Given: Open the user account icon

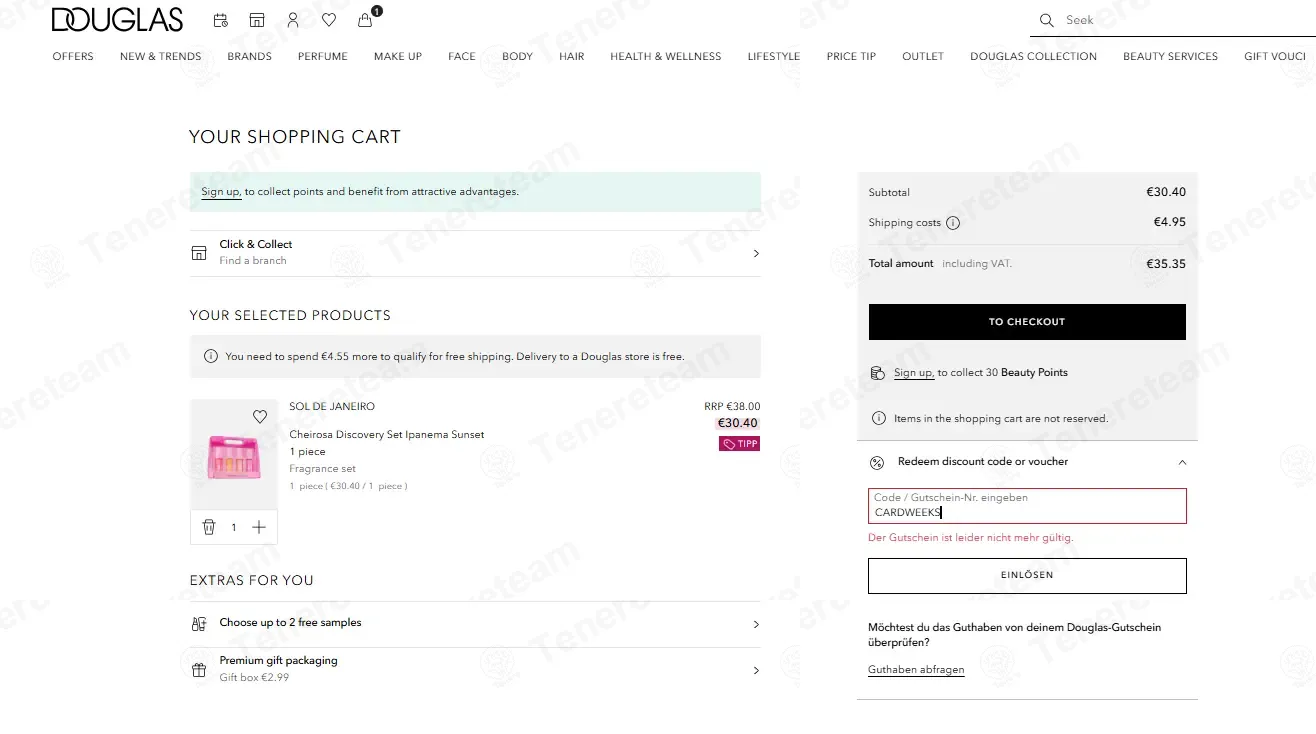Looking at the screenshot, I should click(293, 20).
